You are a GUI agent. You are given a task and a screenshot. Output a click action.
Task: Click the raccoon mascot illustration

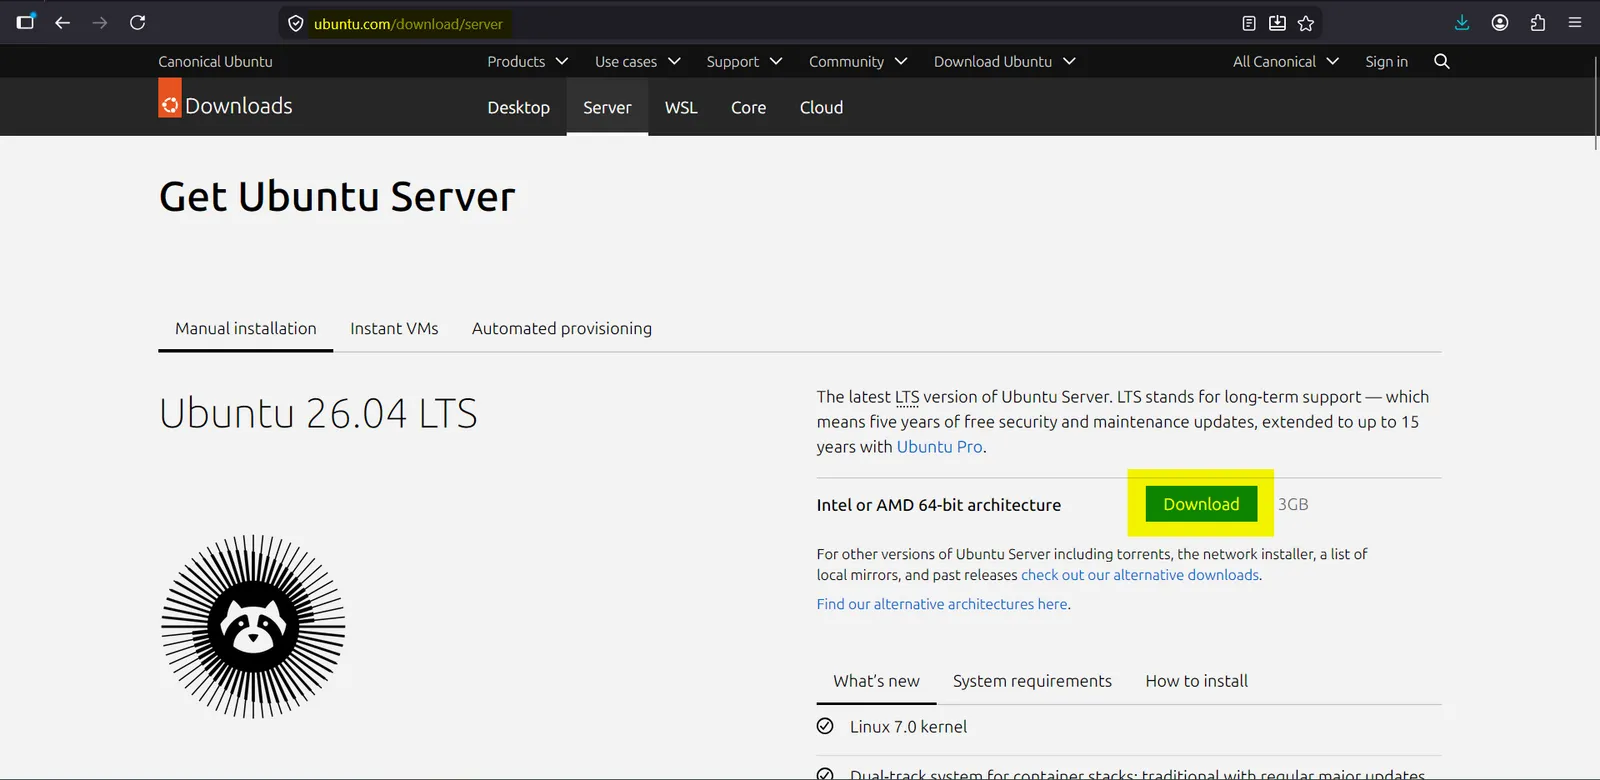click(x=254, y=626)
